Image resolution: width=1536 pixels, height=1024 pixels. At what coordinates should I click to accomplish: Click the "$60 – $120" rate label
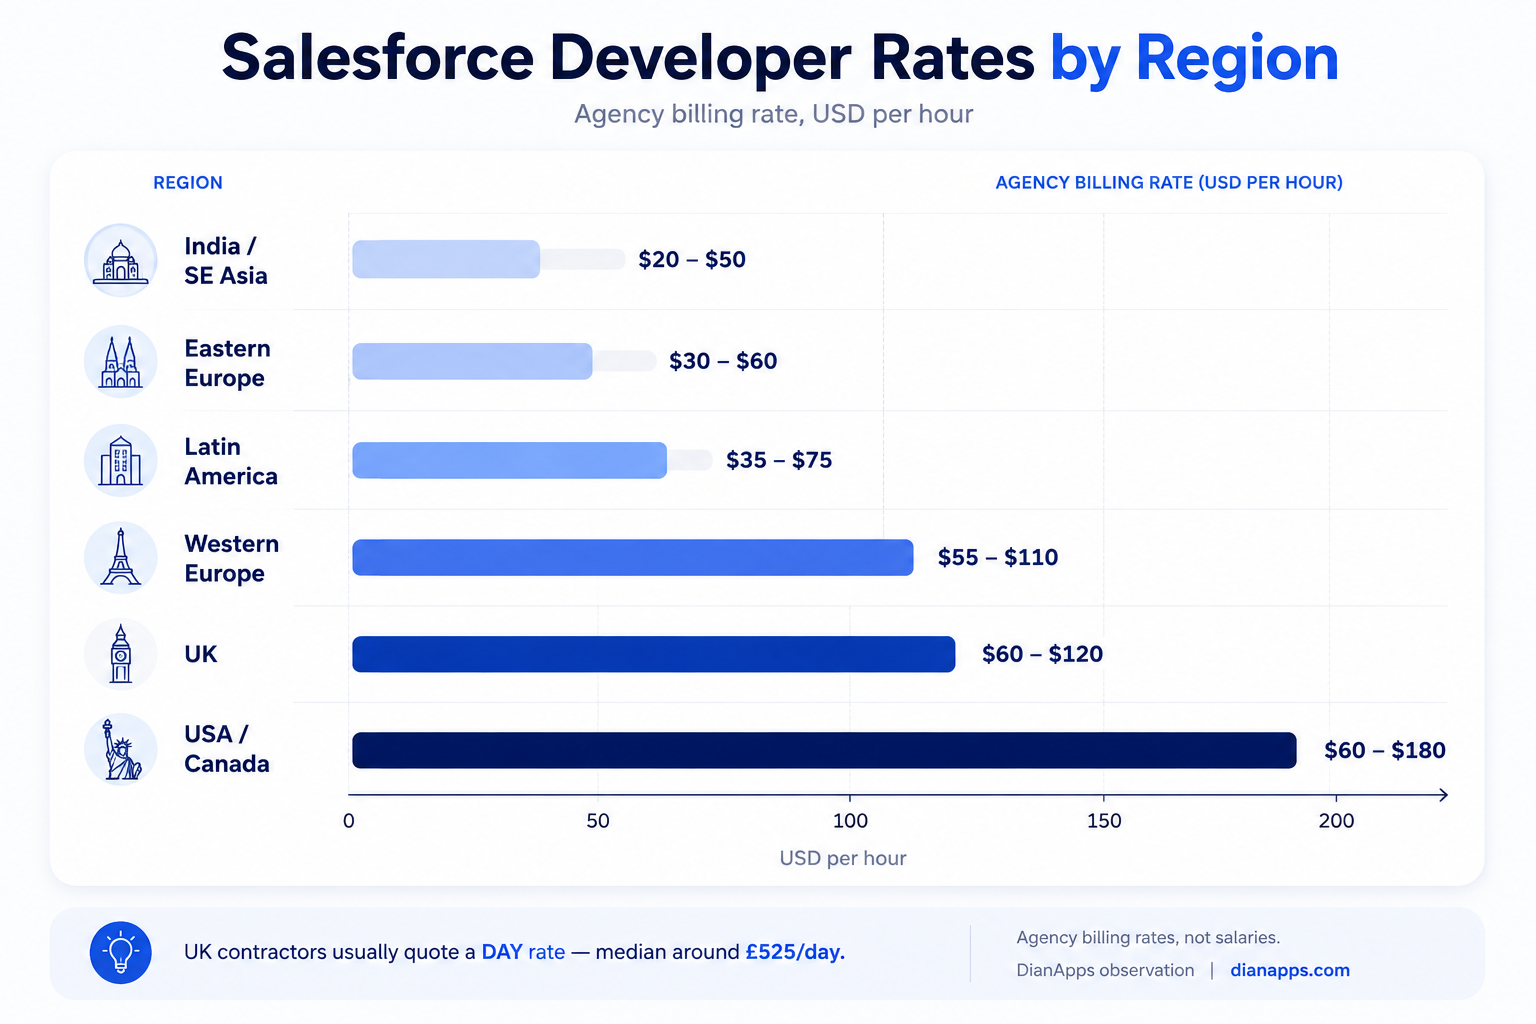click(x=1042, y=654)
